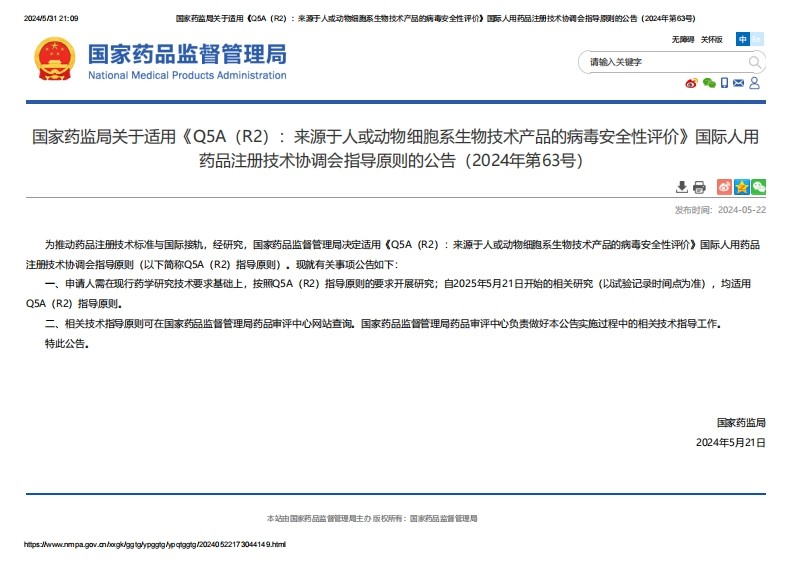This screenshot has height=561, width=793.
Task: Switch language to 中 (Chinese)
Action: [x=743, y=39]
